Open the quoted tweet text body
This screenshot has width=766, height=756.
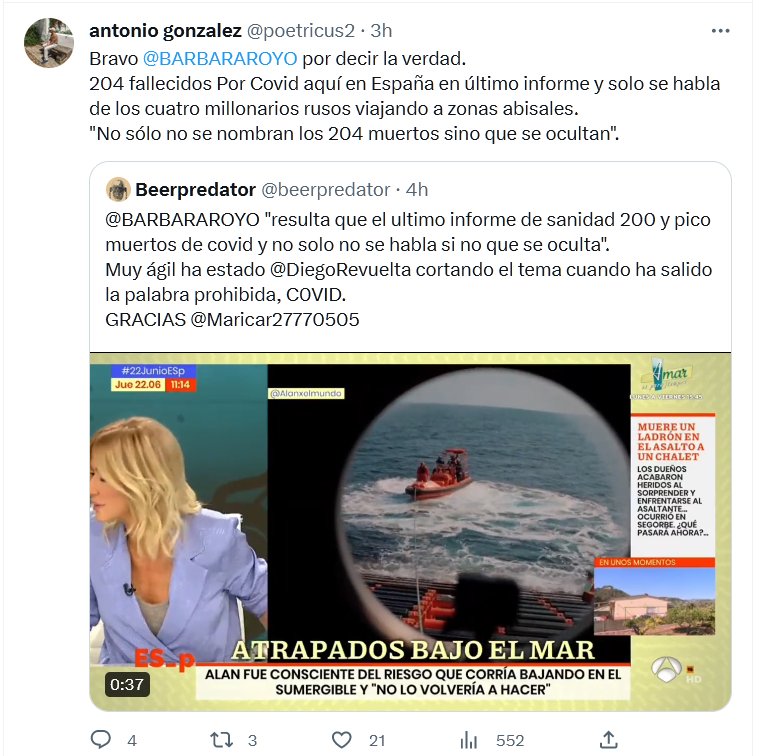click(408, 270)
